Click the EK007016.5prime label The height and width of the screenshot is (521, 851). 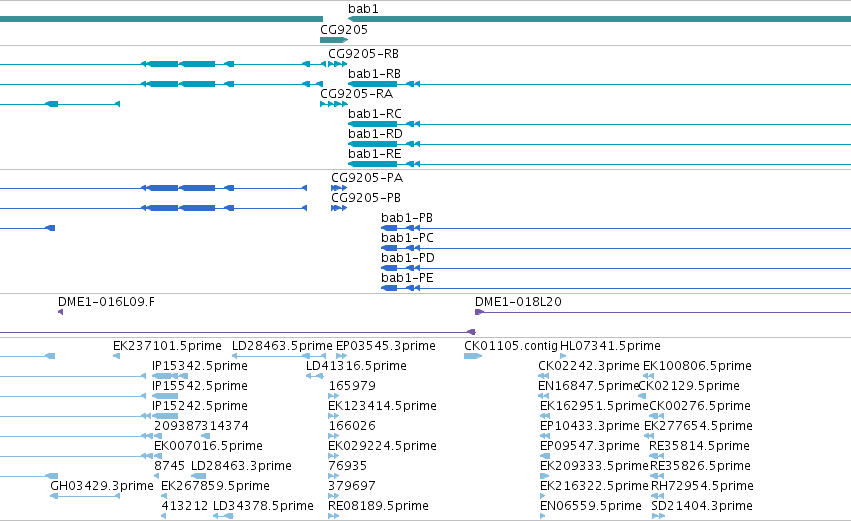tap(208, 447)
